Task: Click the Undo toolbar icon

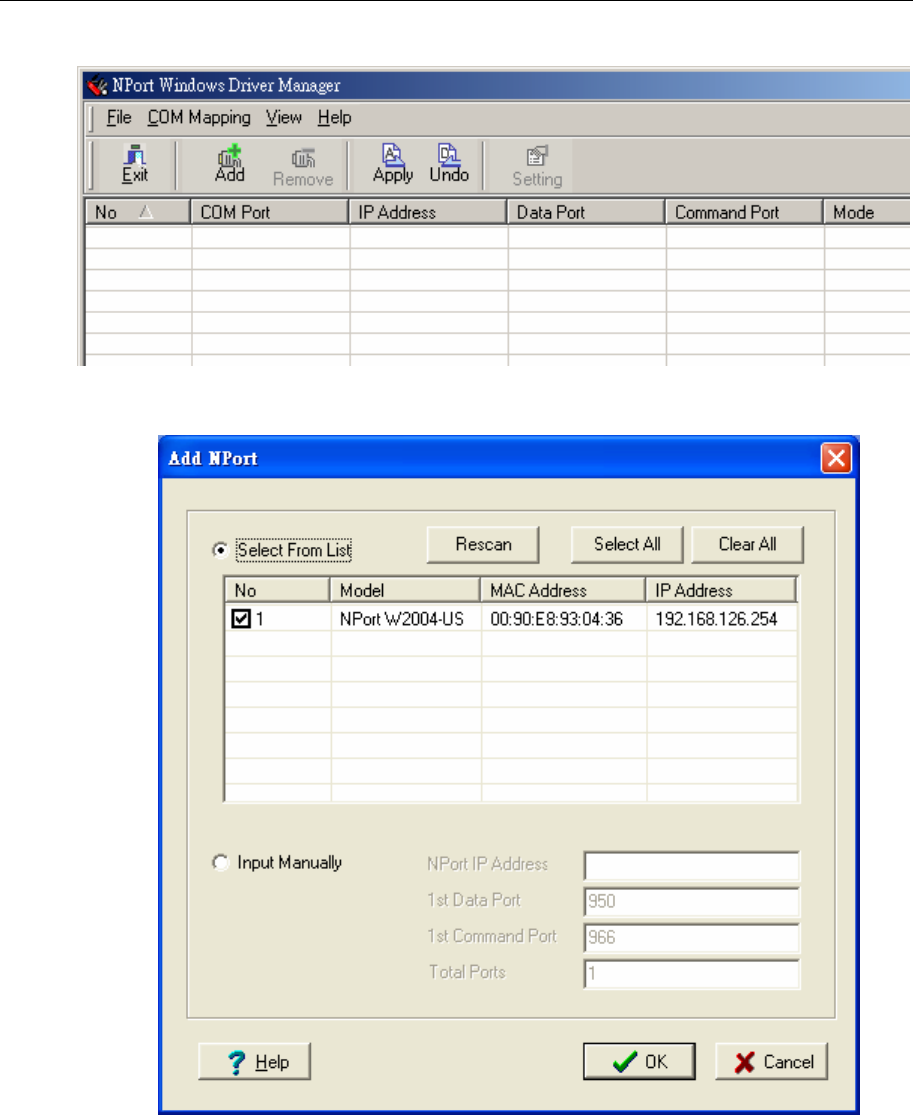Action: click(449, 165)
